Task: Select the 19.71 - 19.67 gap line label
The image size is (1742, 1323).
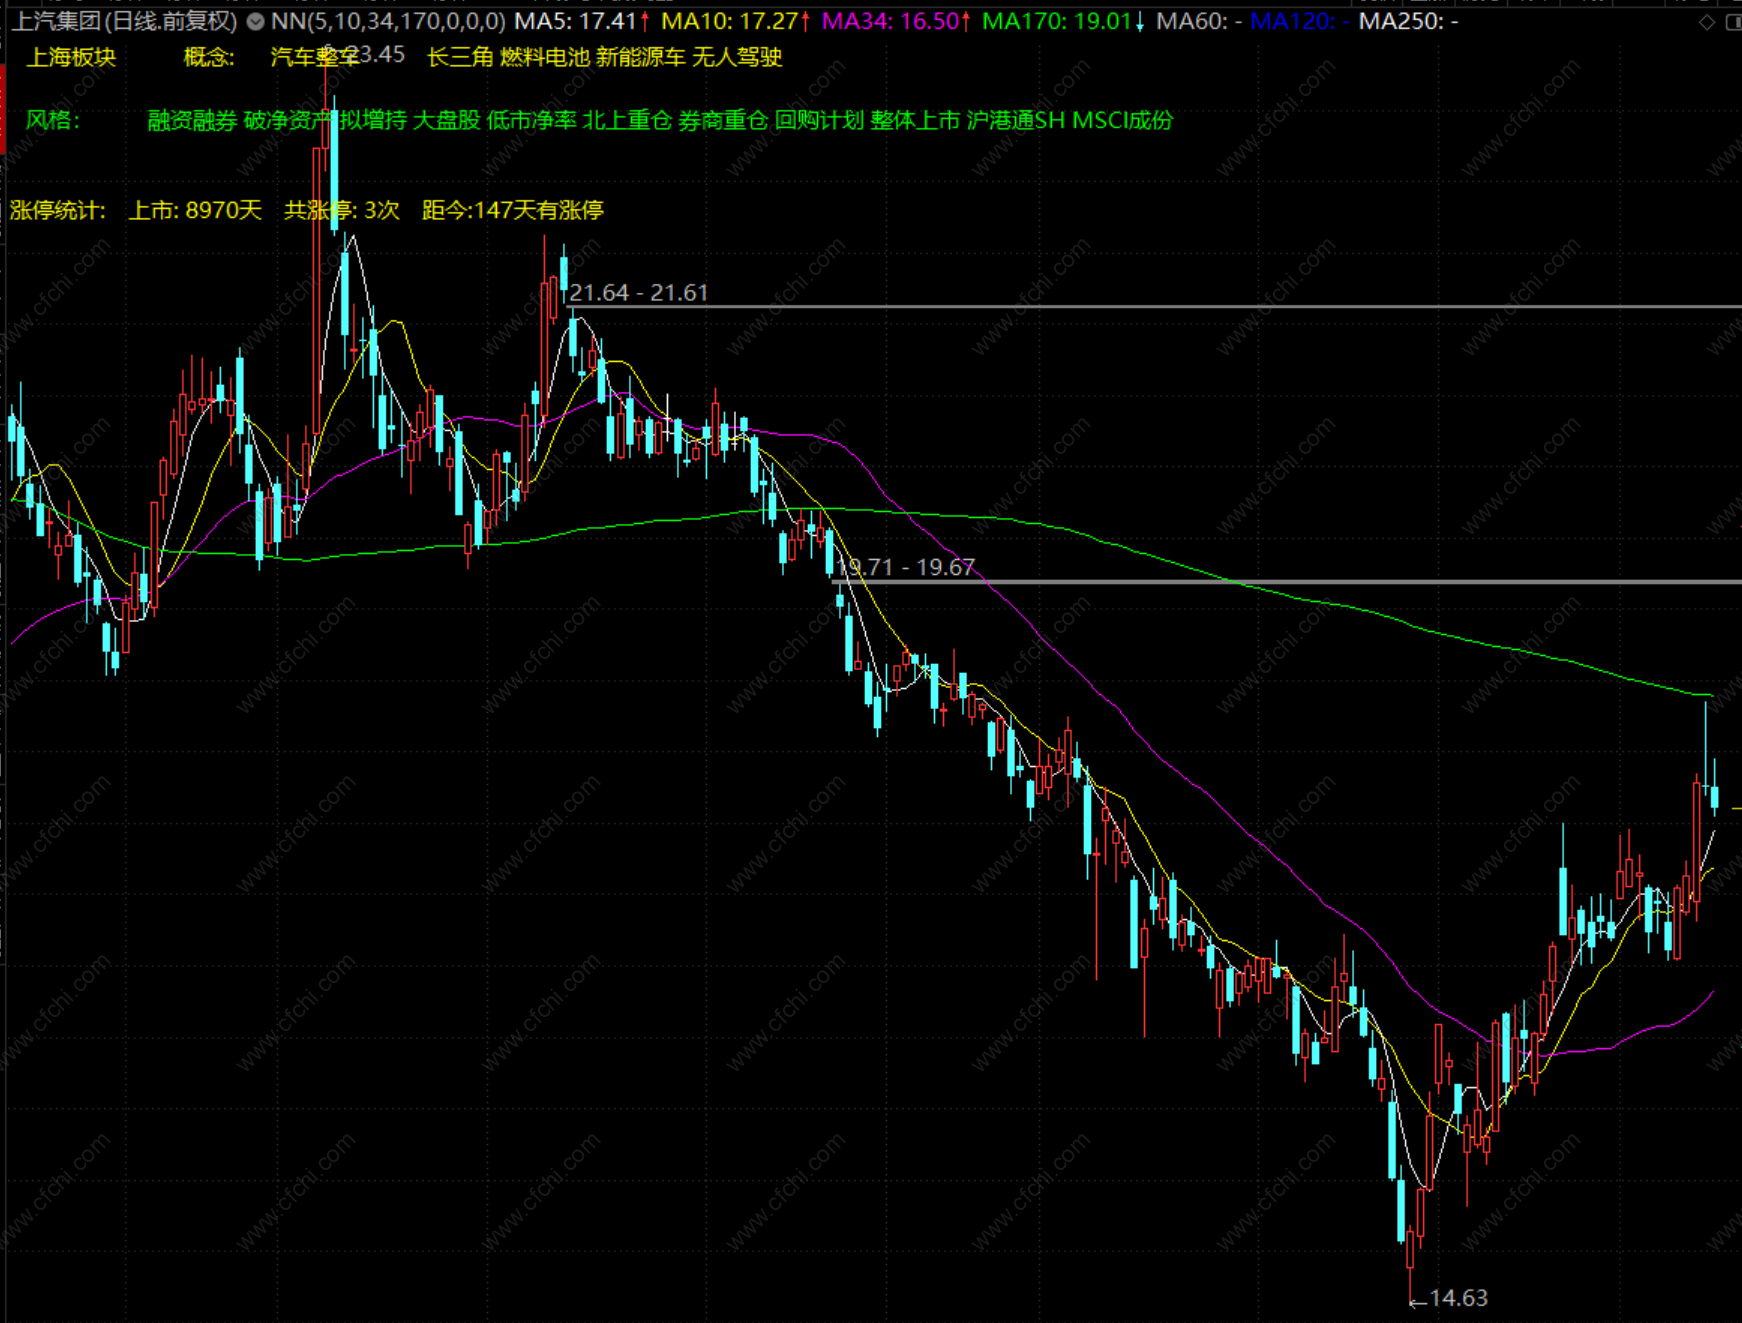Action: tap(906, 567)
